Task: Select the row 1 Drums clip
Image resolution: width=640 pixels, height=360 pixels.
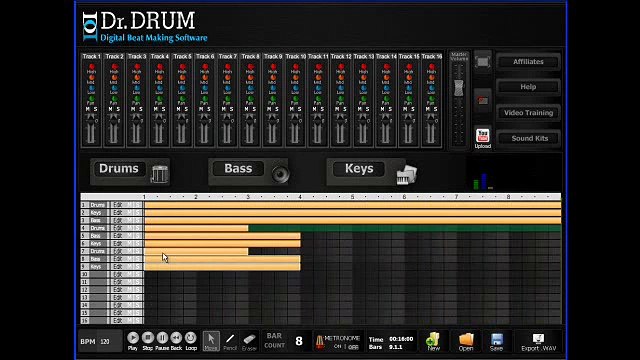Action: point(353,205)
